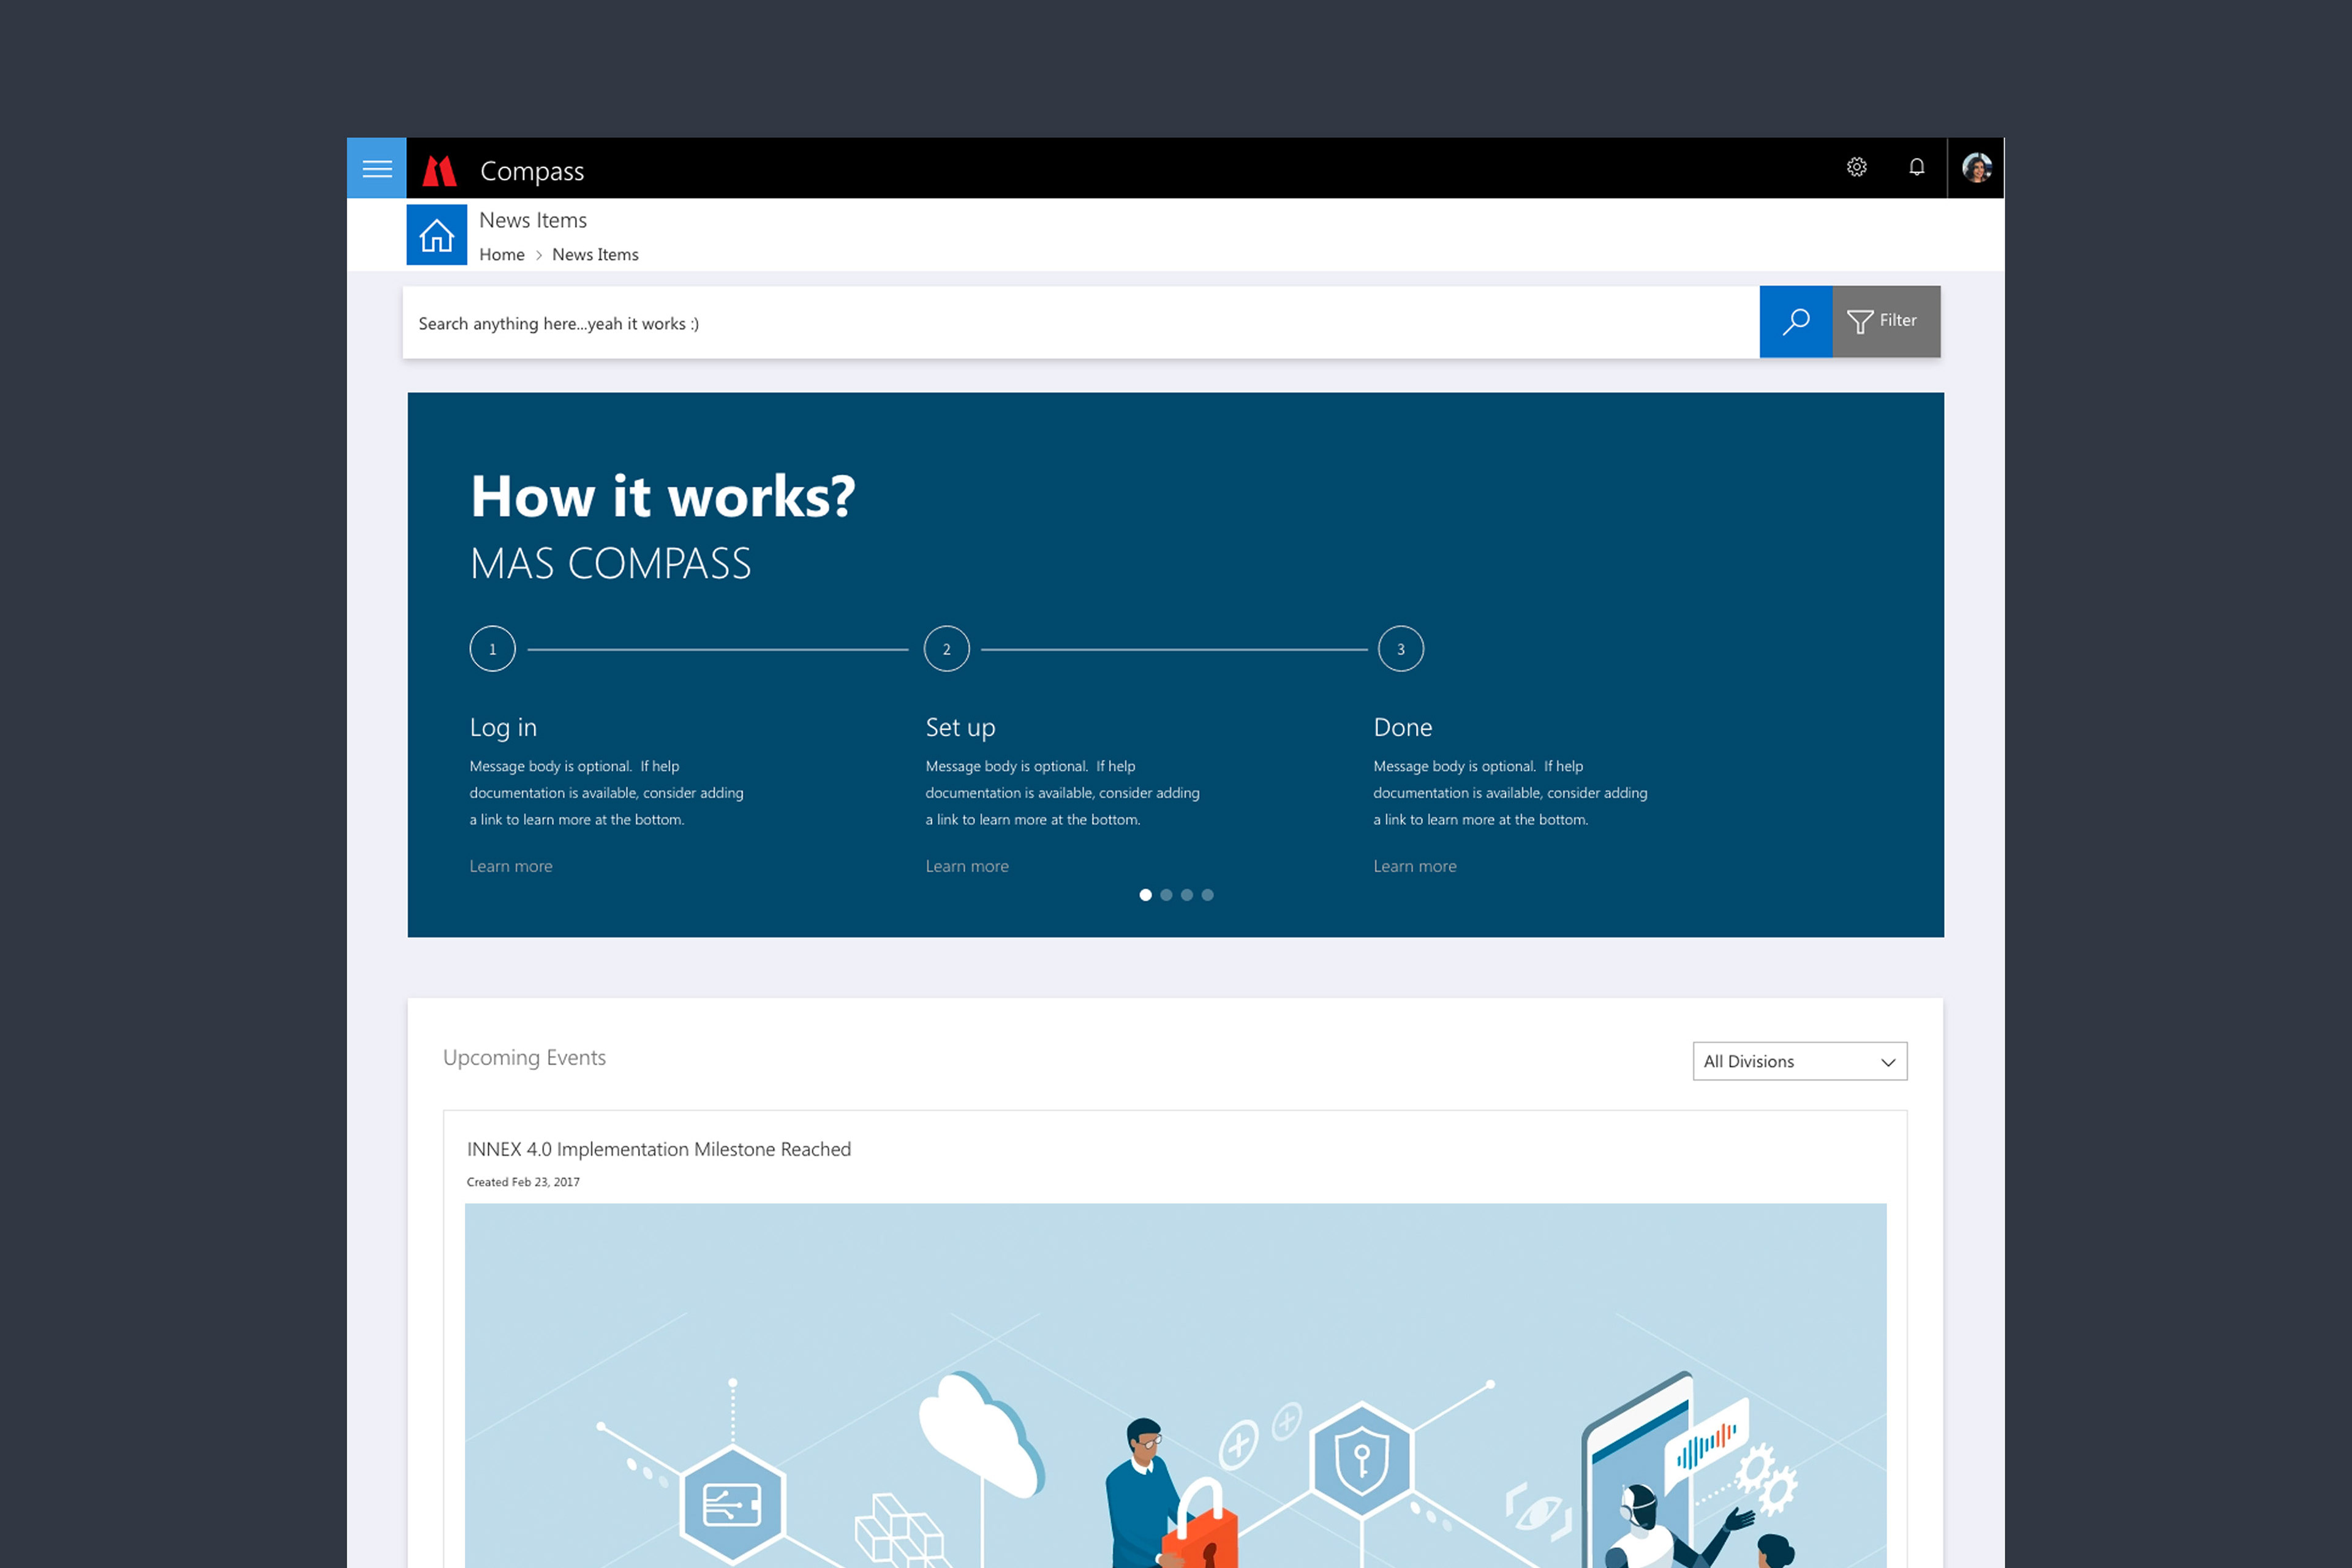Switch to second carousel dot
The image size is (2352, 1568).
(1166, 895)
